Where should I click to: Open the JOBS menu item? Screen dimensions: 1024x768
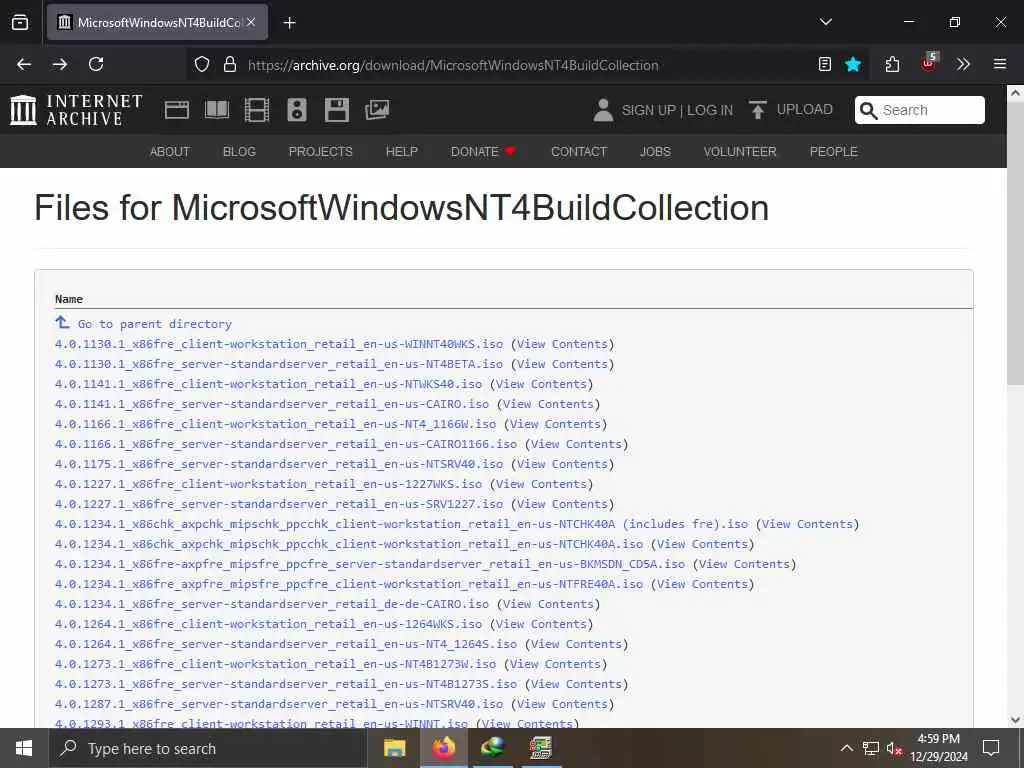point(655,152)
